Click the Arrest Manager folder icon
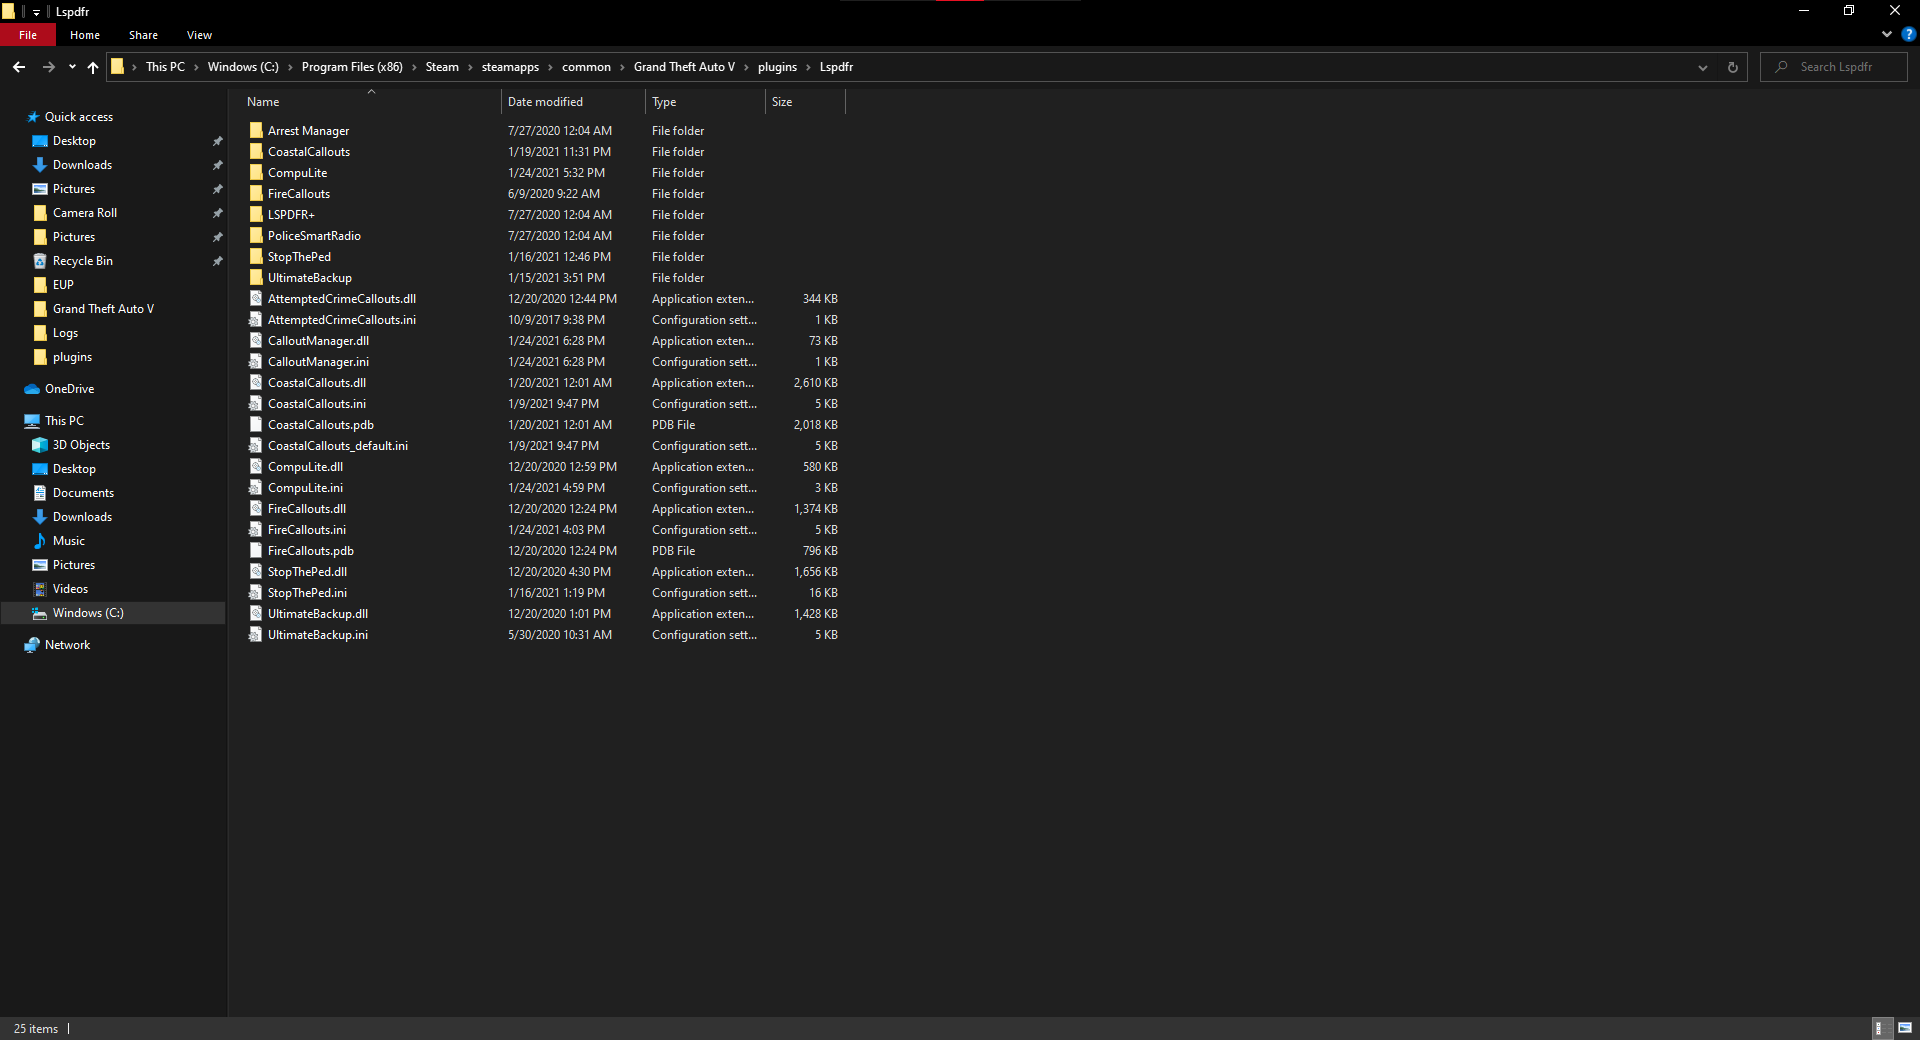The width and height of the screenshot is (1920, 1040). (x=256, y=131)
